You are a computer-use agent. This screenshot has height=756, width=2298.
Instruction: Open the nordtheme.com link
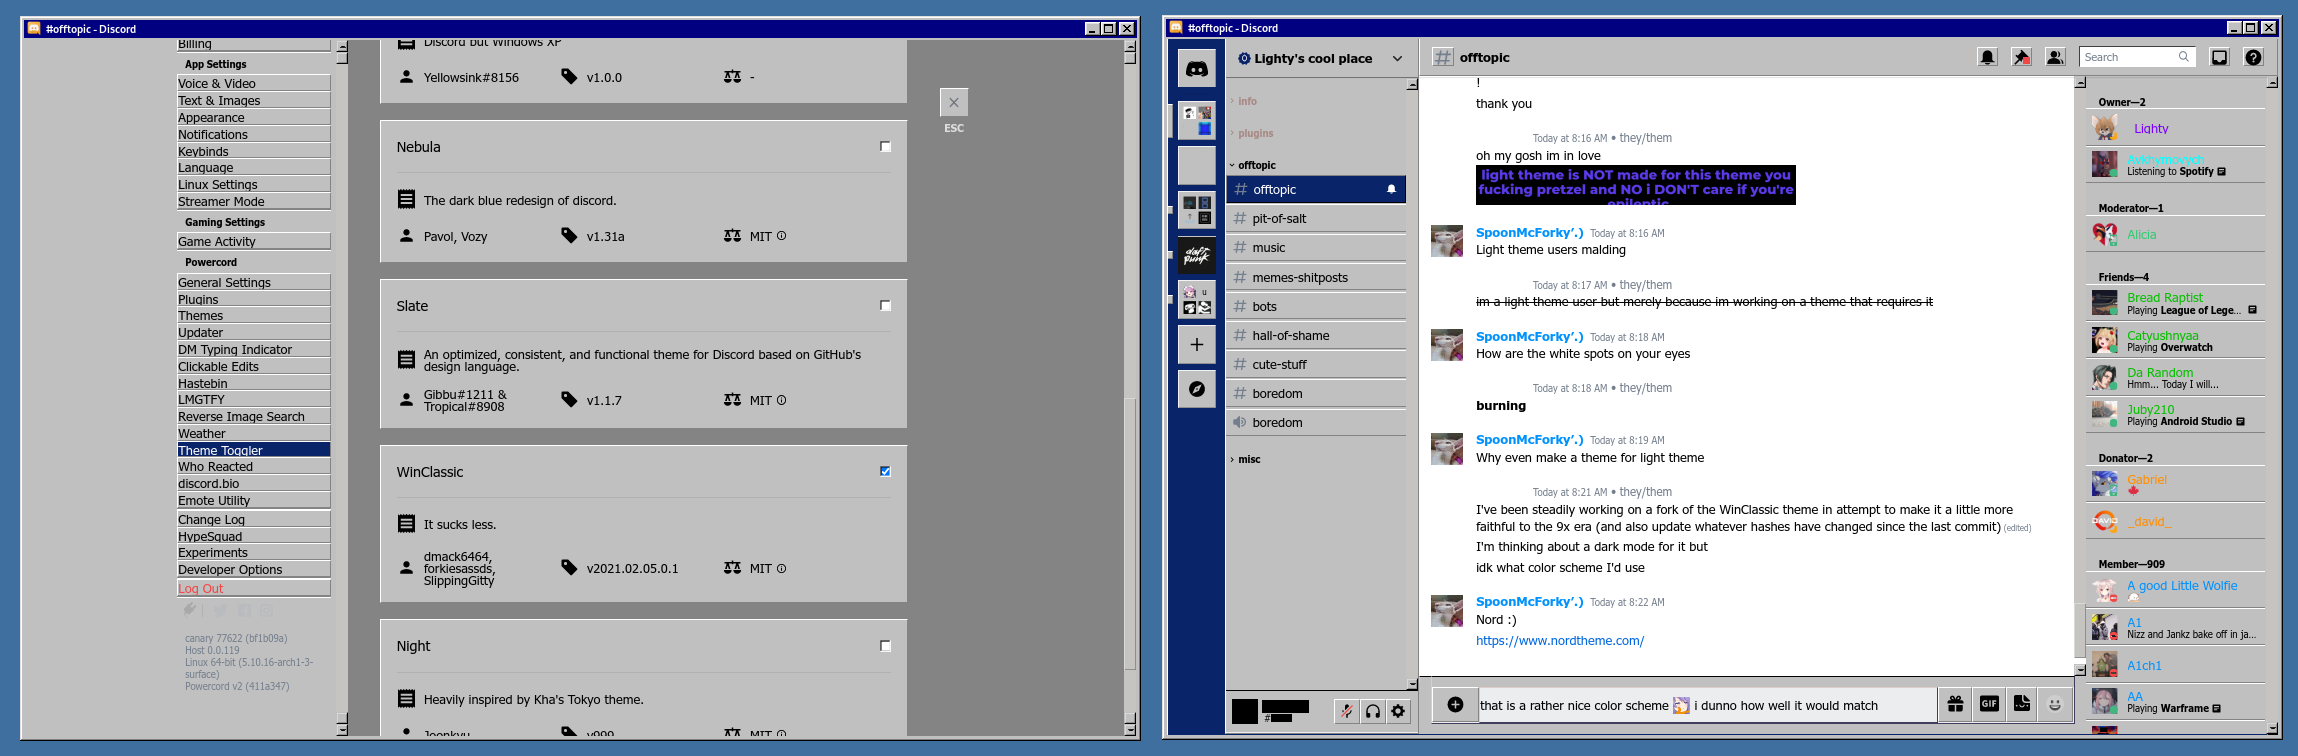point(1560,641)
